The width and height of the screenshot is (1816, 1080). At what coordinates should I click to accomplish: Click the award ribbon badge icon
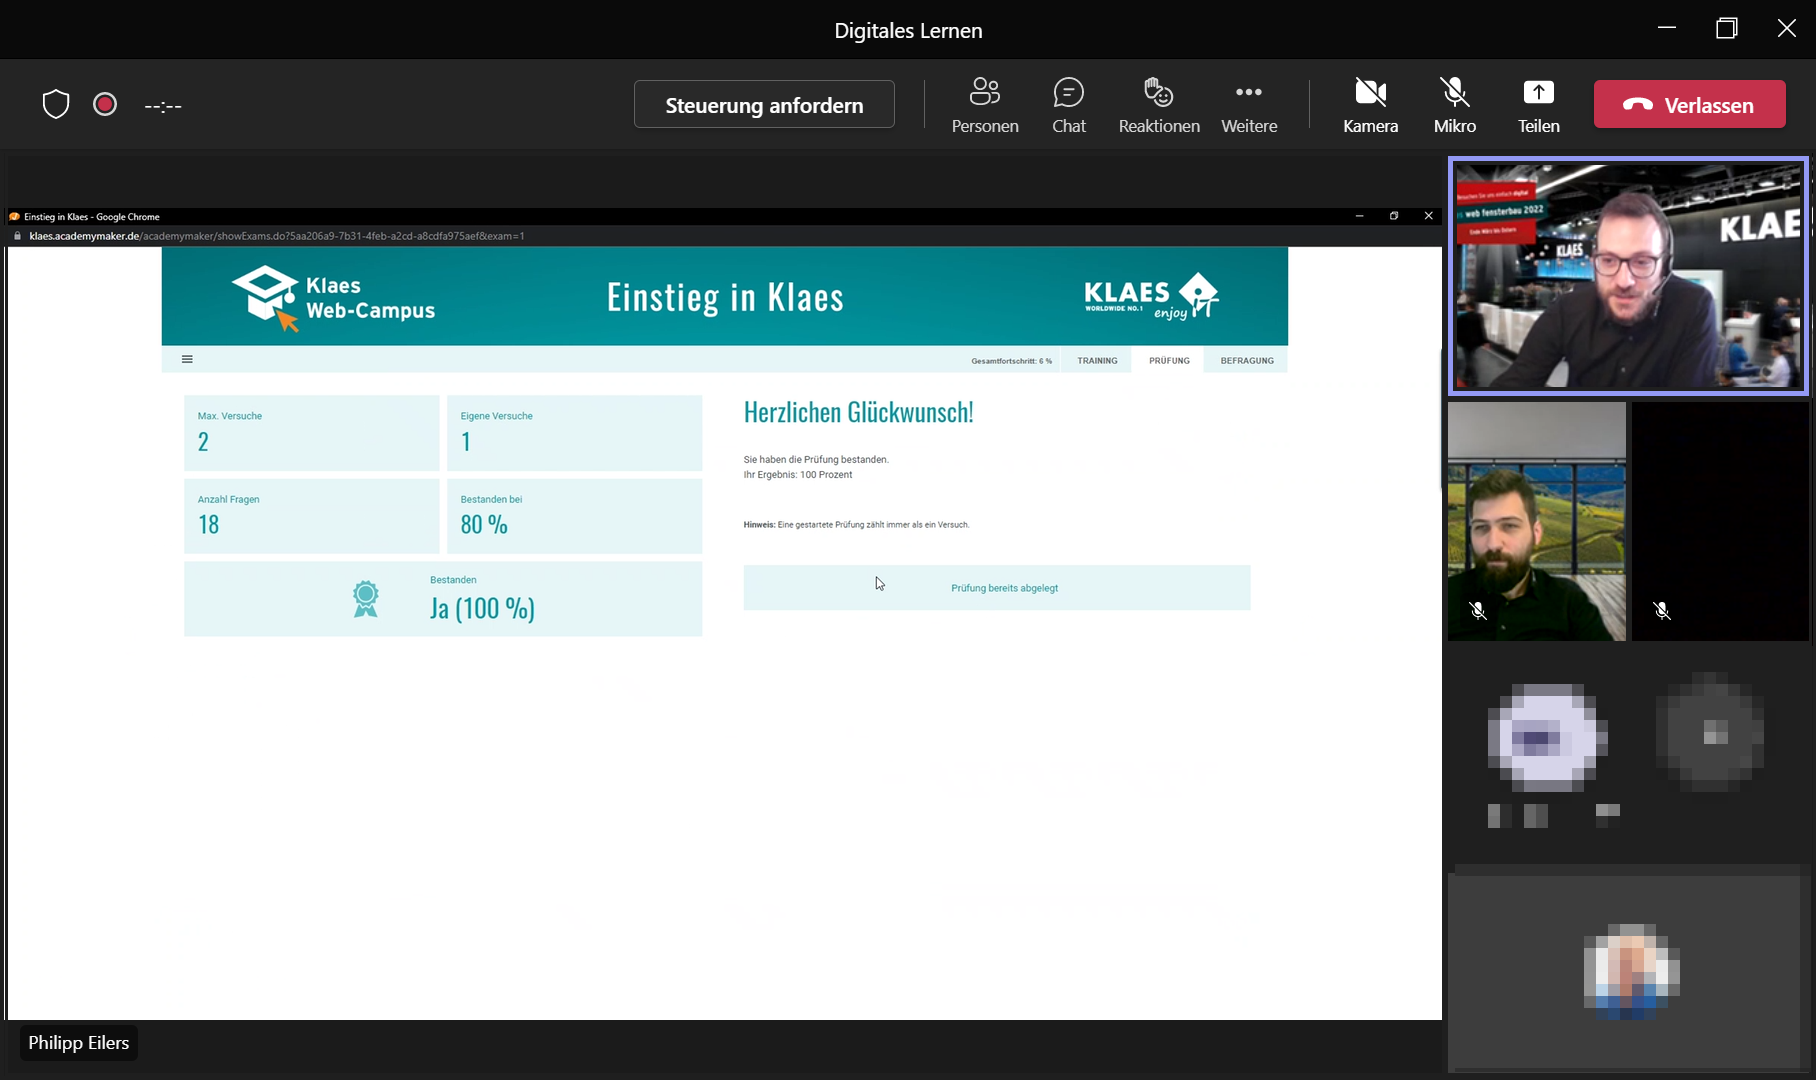(x=366, y=599)
